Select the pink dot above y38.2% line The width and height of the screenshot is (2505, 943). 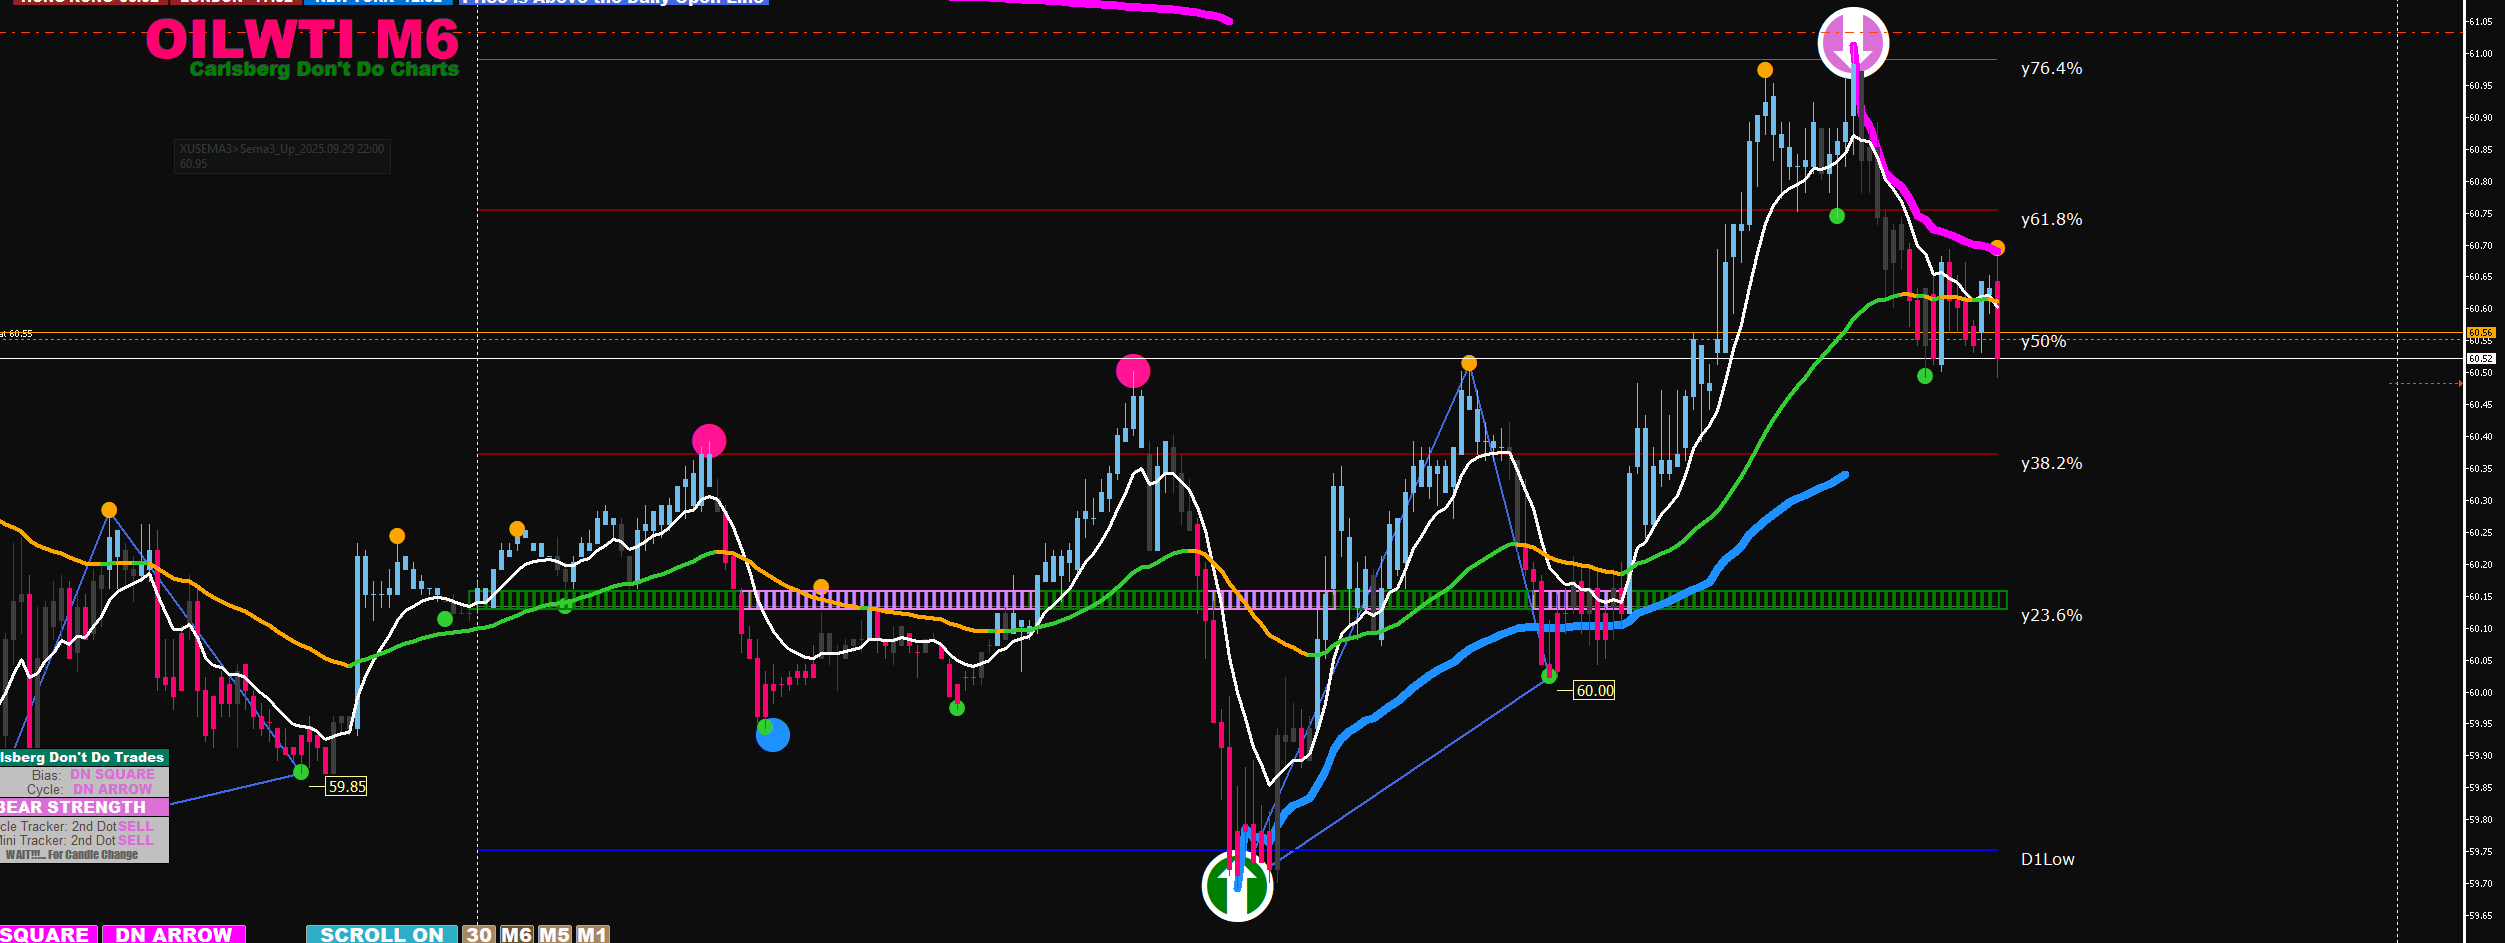(709, 441)
